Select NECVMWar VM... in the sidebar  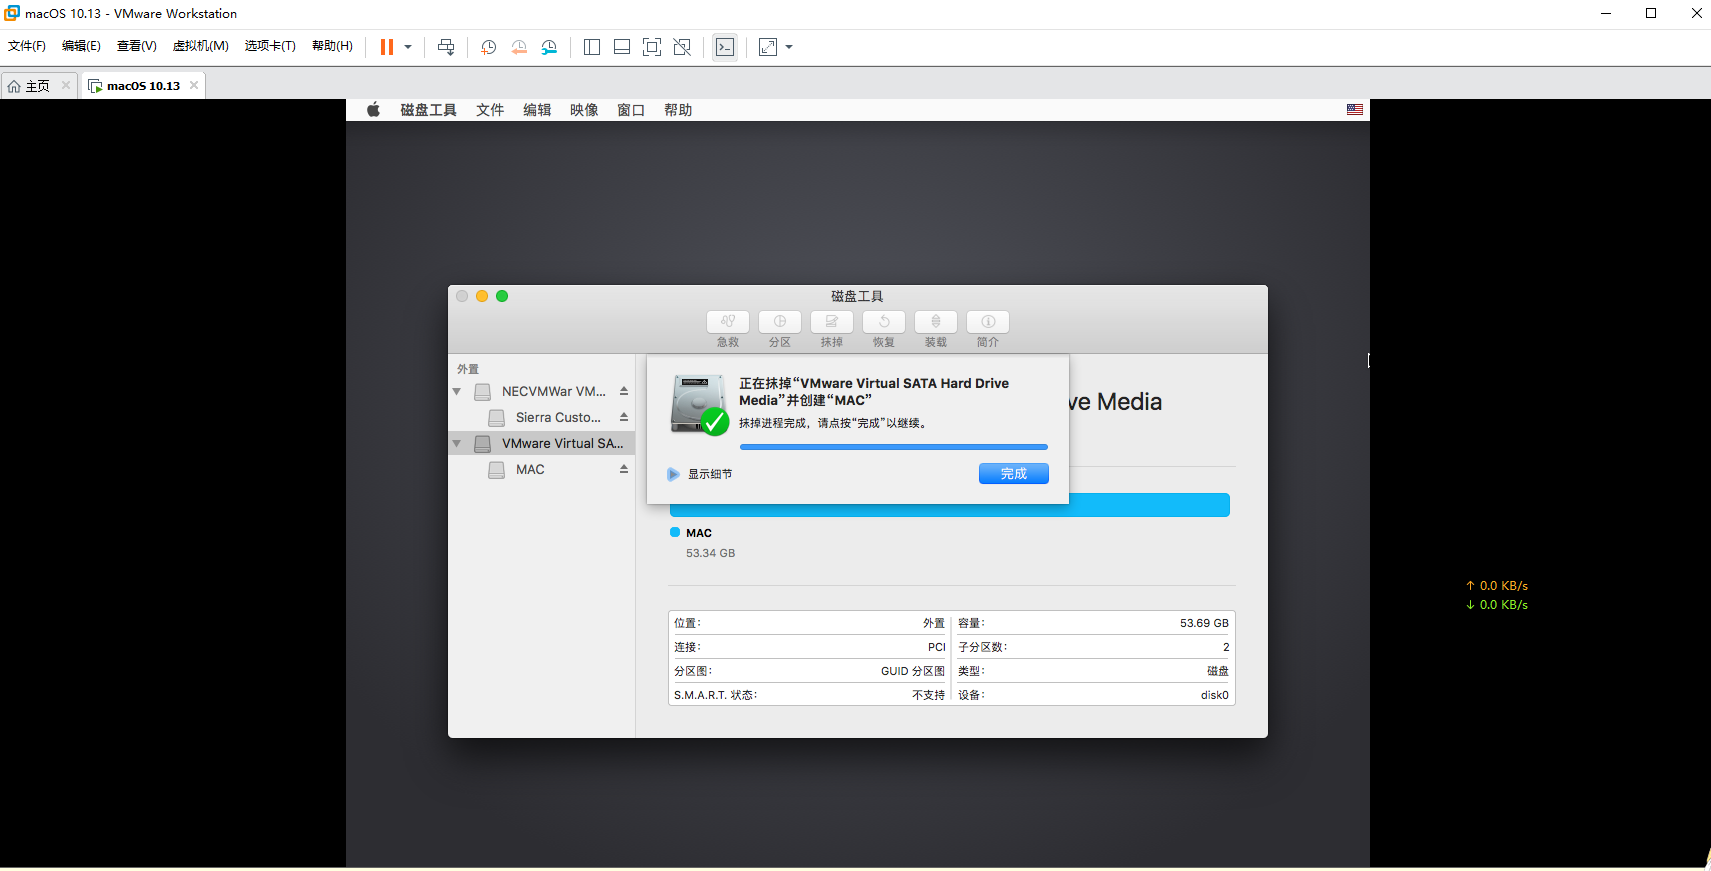tap(541, 392)
